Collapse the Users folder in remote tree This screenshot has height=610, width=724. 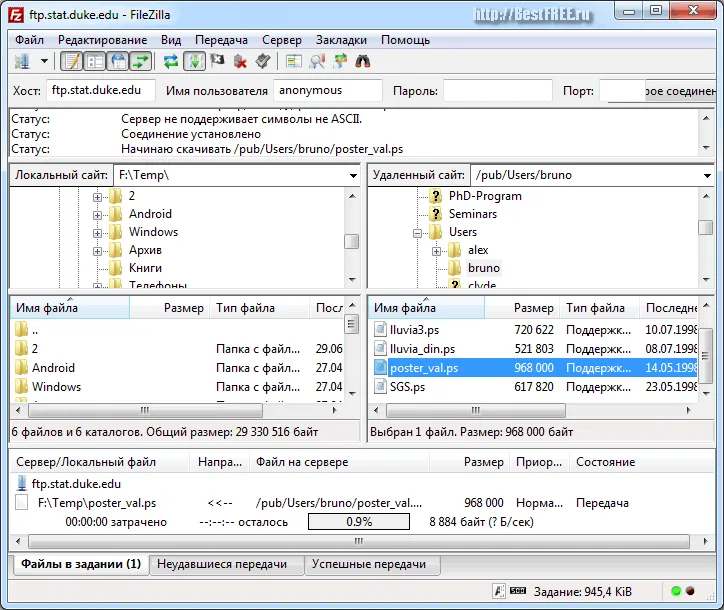[x=417, y=233]
